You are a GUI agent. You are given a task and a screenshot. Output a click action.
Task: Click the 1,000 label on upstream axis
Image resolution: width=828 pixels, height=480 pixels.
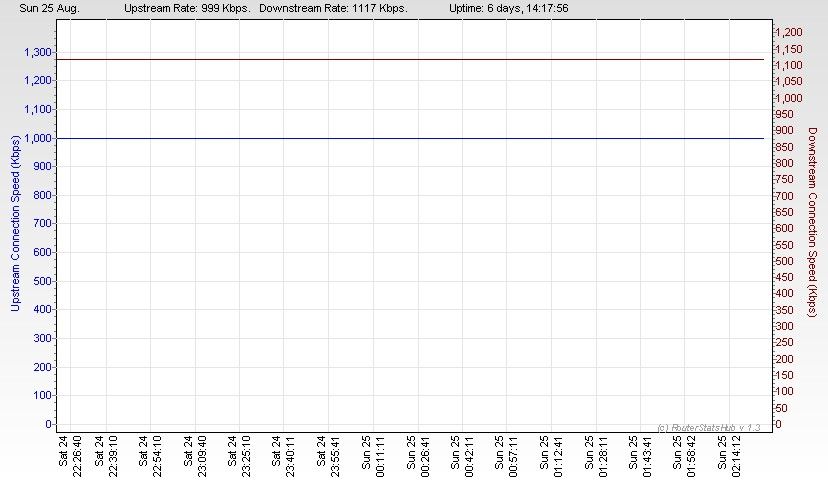(x=37, y=138)
